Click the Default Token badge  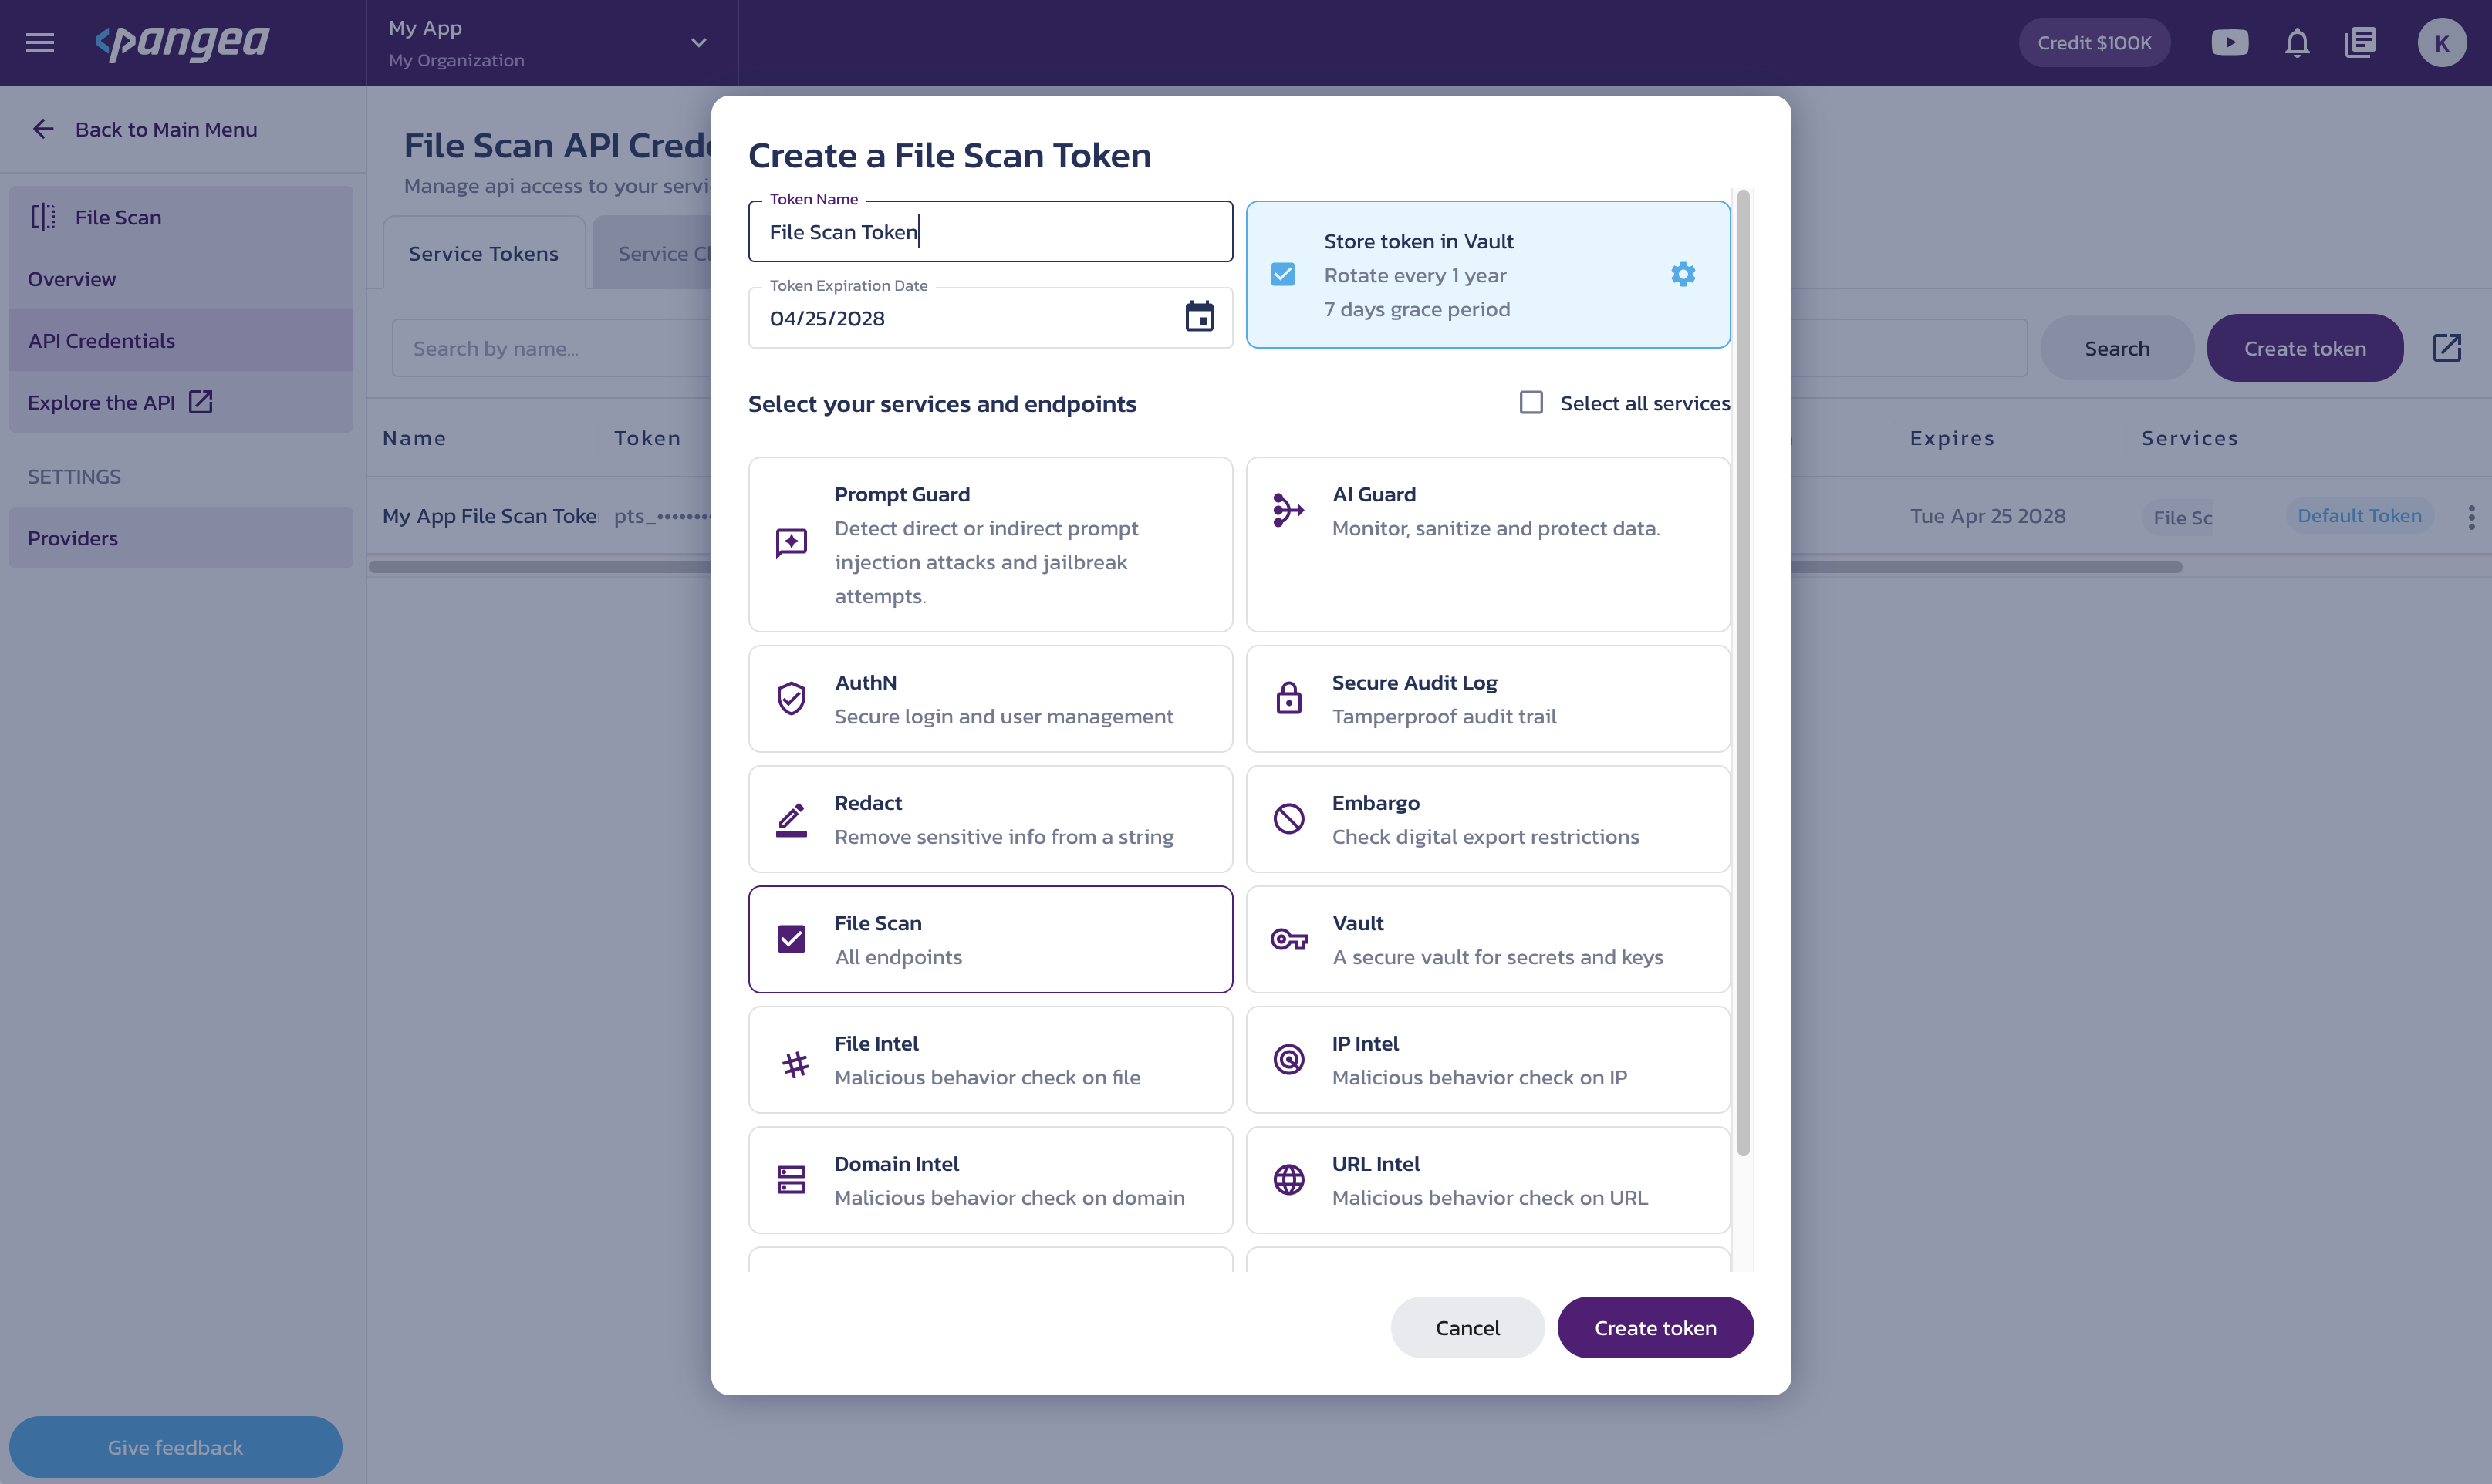(x=2359, y=516)
